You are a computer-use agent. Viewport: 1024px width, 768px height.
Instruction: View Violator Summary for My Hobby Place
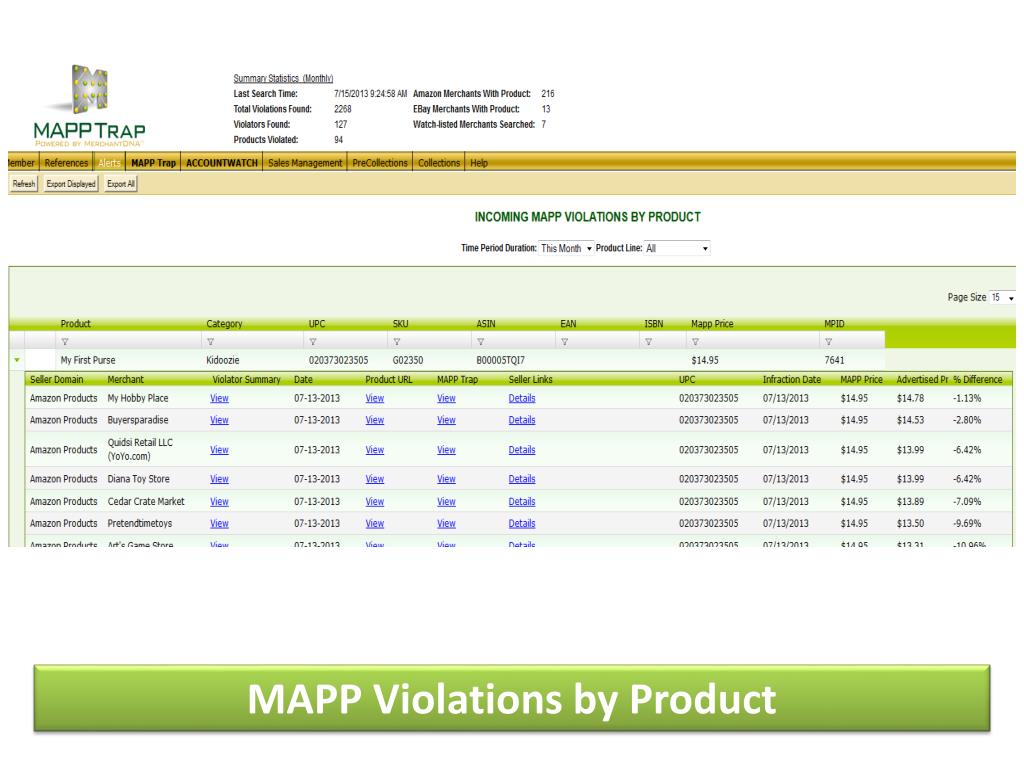(x=219, y=398)
